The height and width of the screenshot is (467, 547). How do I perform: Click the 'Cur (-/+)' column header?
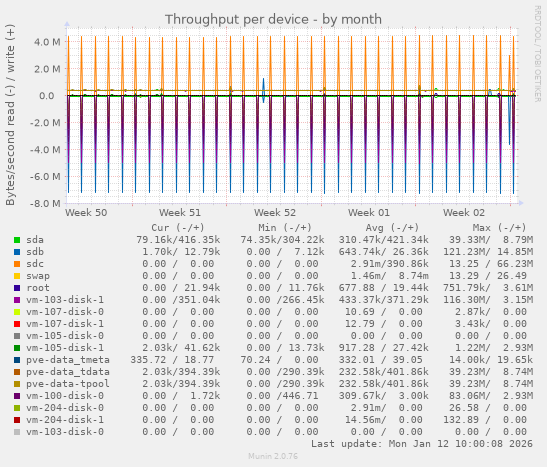pos(178,228)
